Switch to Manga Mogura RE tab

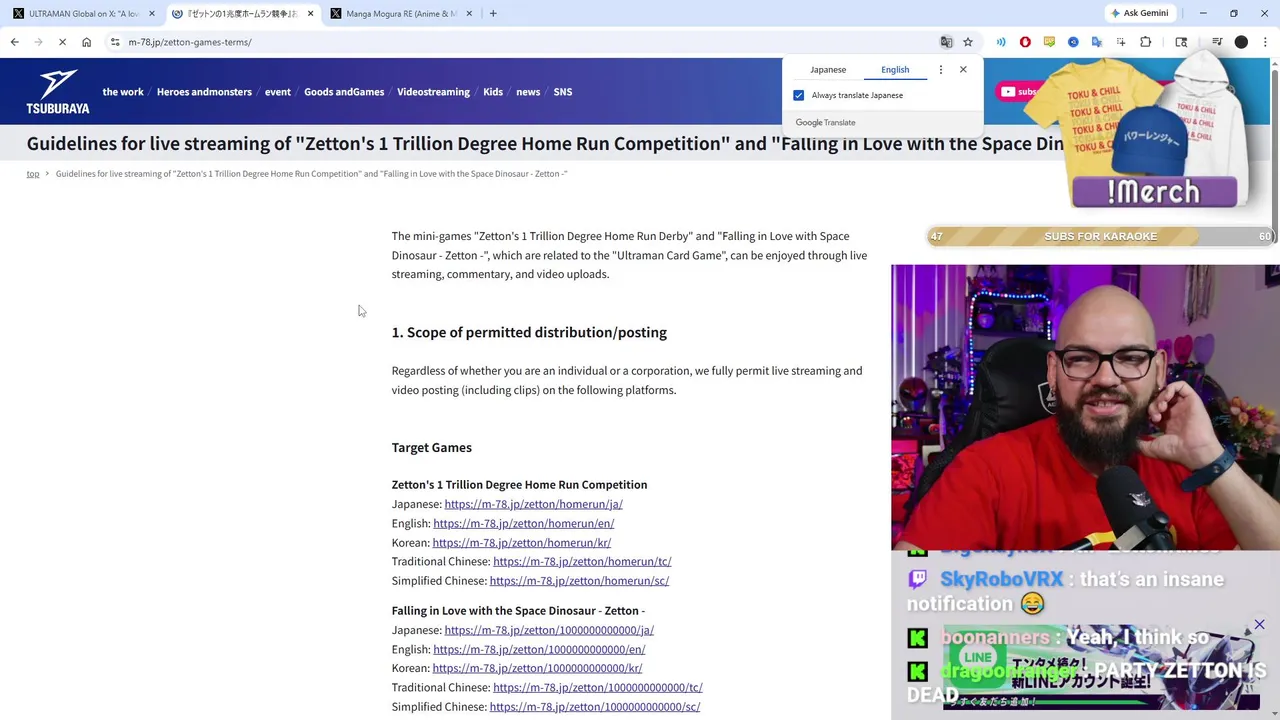pyautogui.click(x=402, y=13)
